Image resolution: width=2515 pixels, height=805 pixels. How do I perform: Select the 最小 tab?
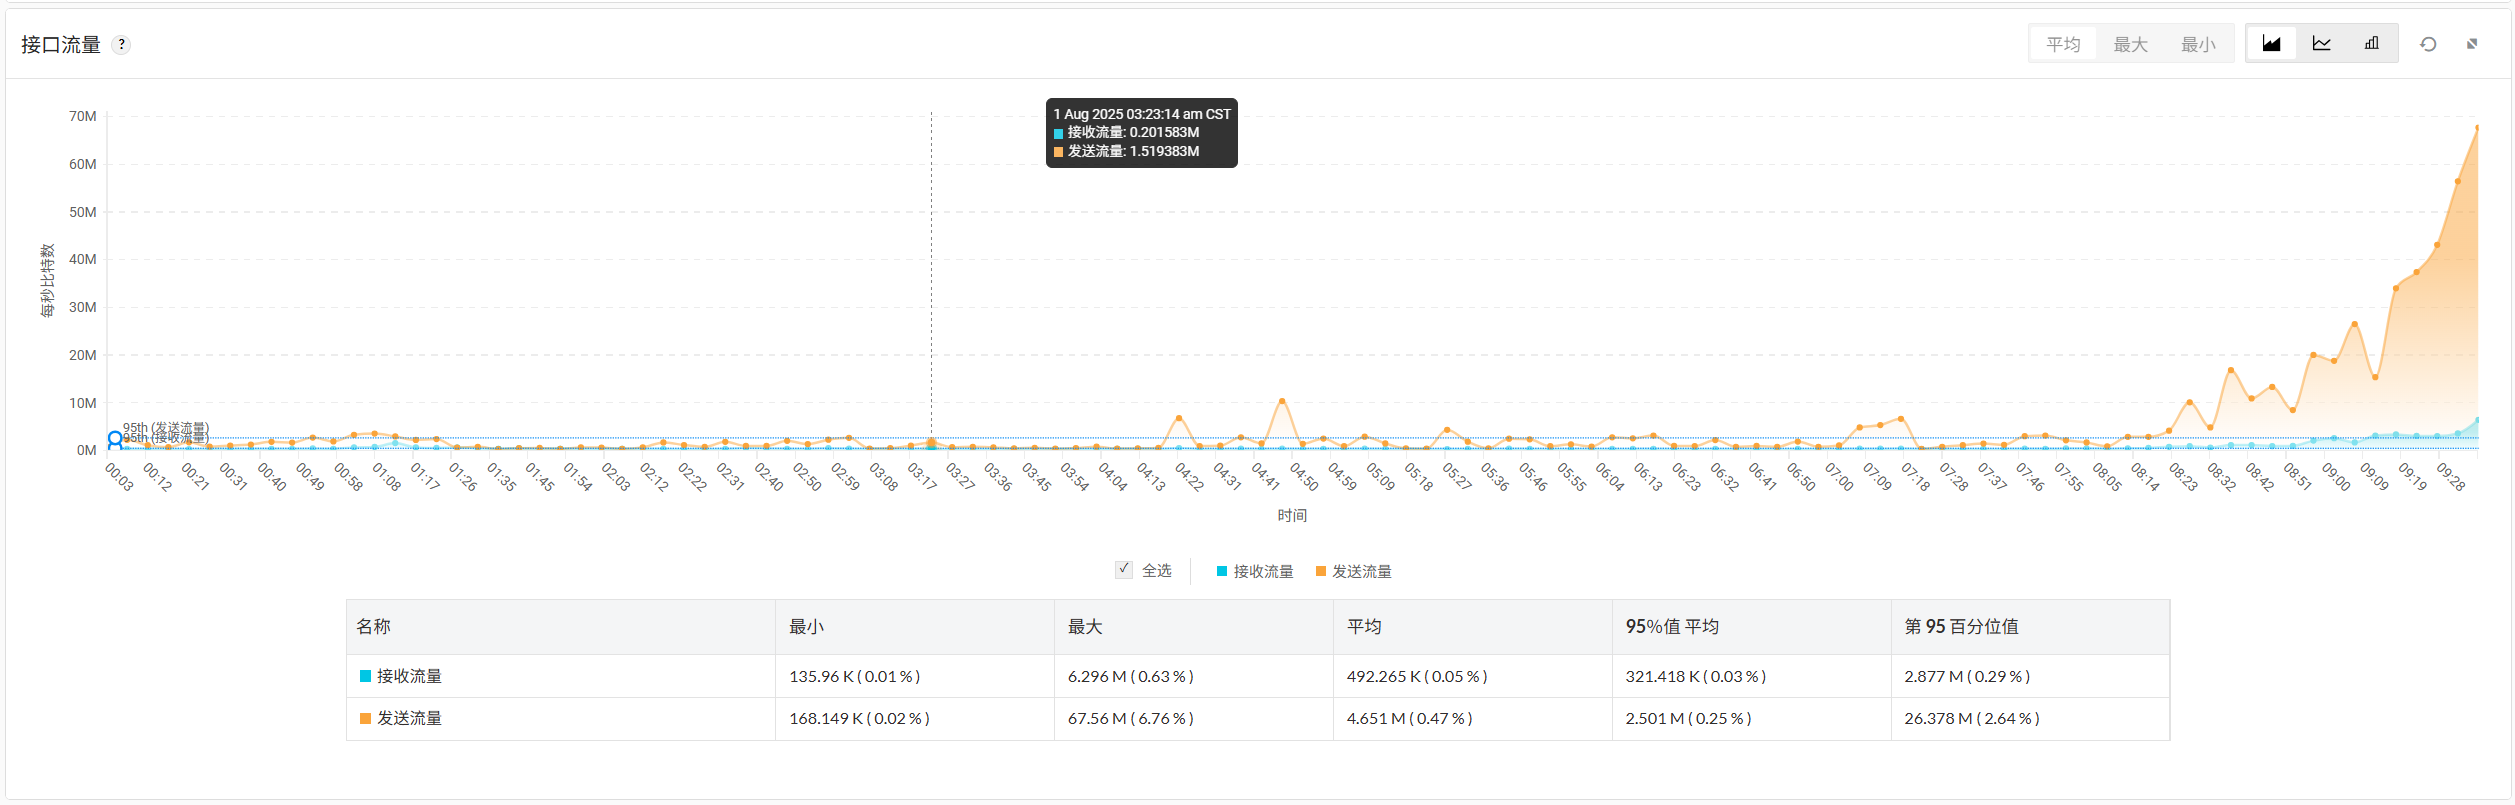2197,44
